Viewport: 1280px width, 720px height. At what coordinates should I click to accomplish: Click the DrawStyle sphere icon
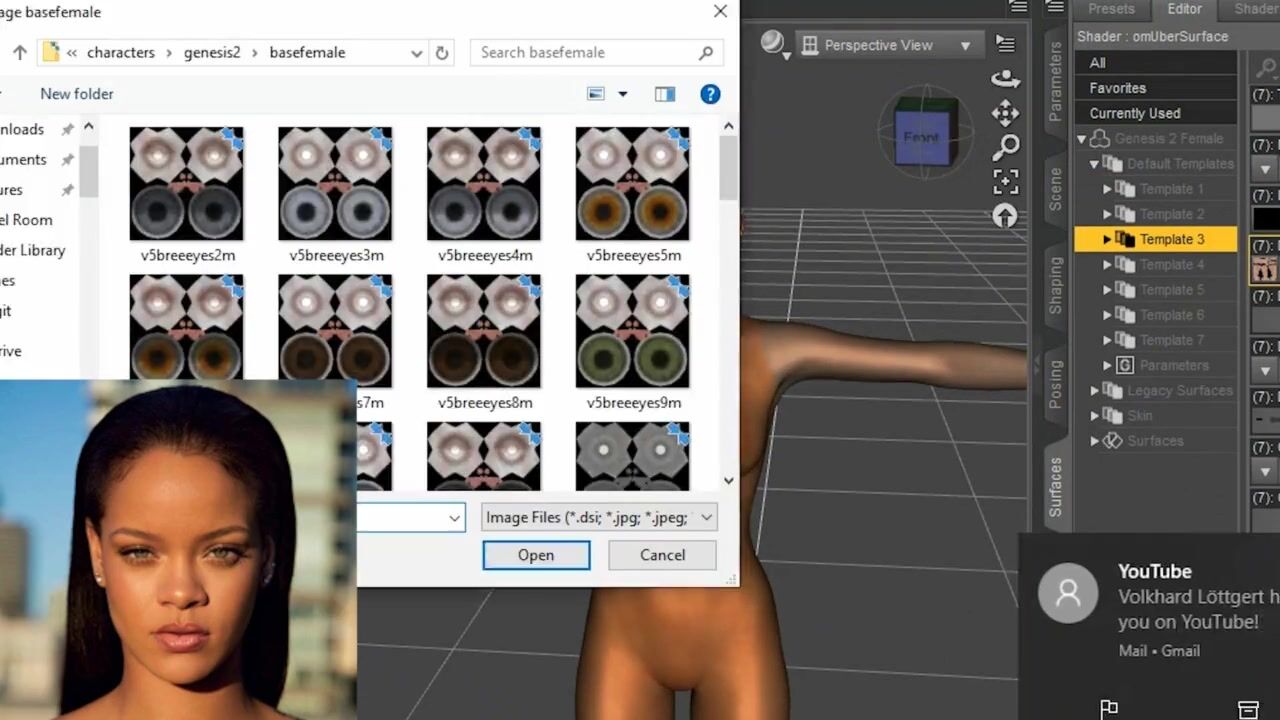(x=772, y=42)
